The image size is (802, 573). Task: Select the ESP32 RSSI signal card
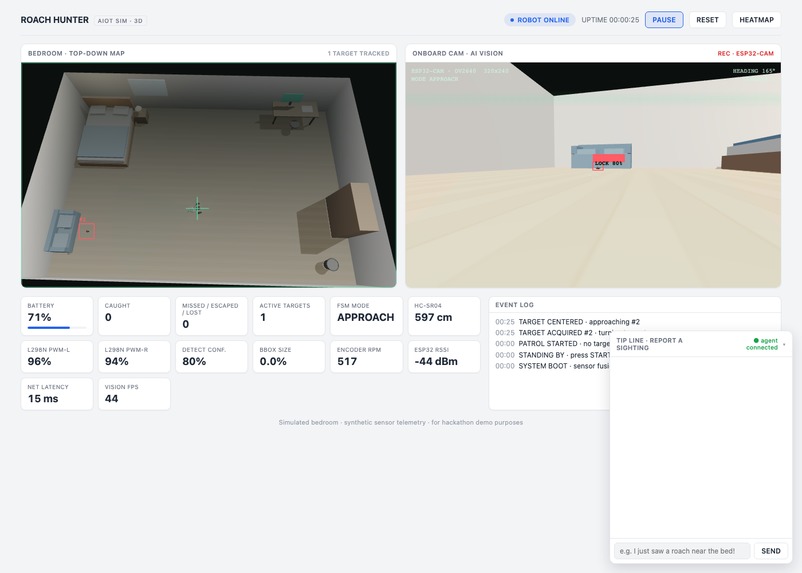pos(444,357)
